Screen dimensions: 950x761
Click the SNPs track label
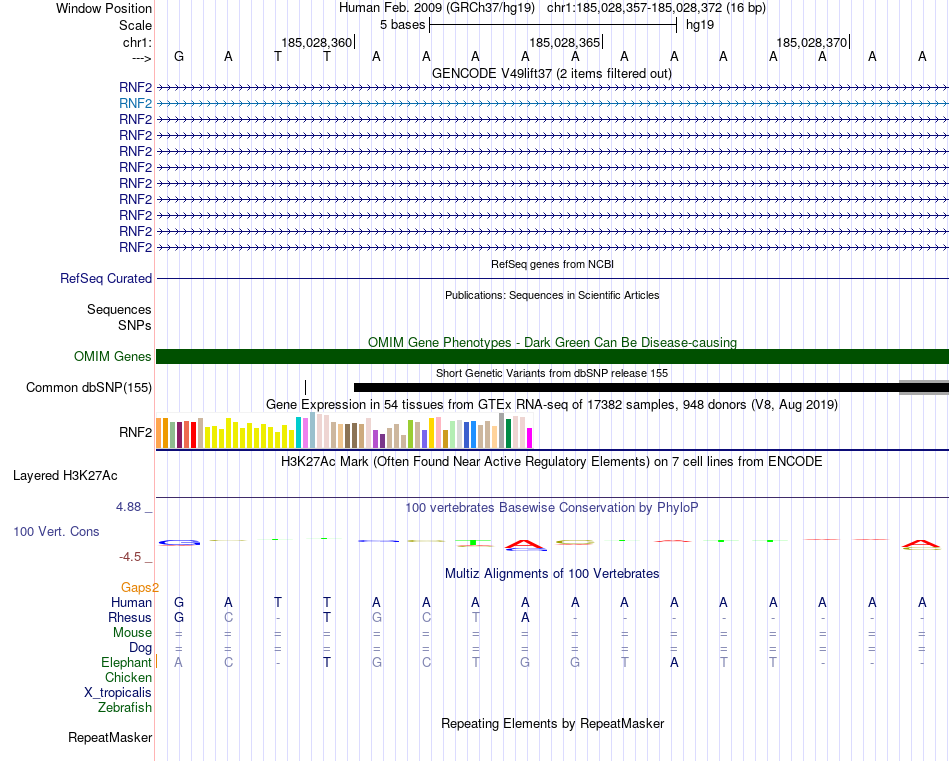(x=135, y=325)
